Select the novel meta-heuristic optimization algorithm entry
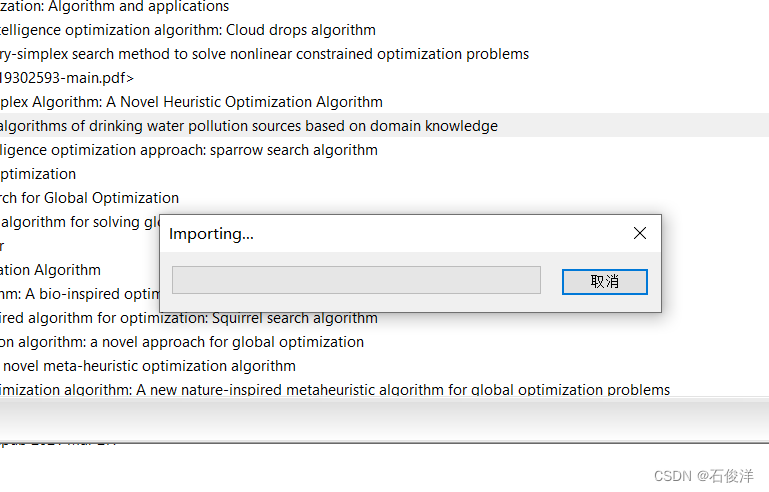Viewport: 769px width, 492px height. [148, 366]
